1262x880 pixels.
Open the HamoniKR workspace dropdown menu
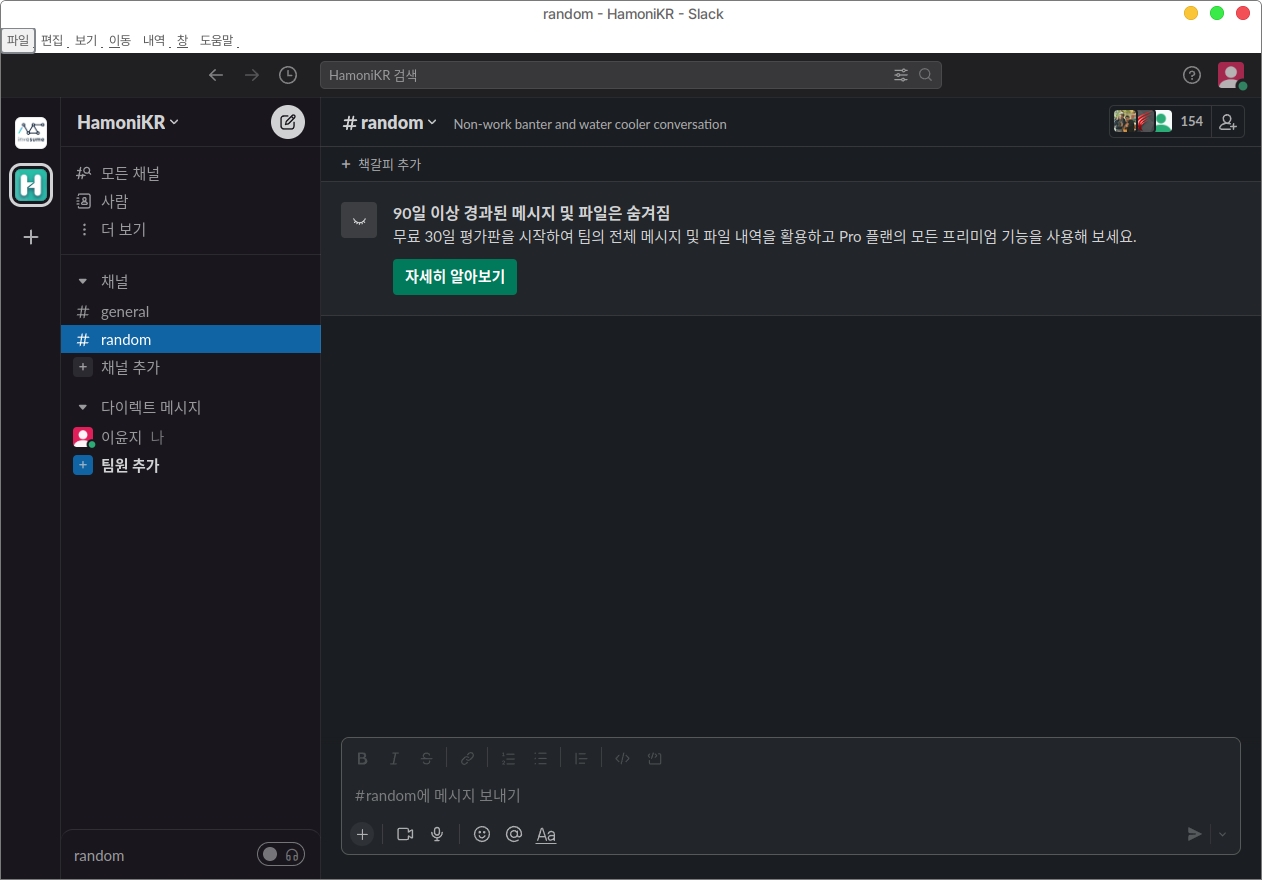pyautogui.click(x=128, y=122)
